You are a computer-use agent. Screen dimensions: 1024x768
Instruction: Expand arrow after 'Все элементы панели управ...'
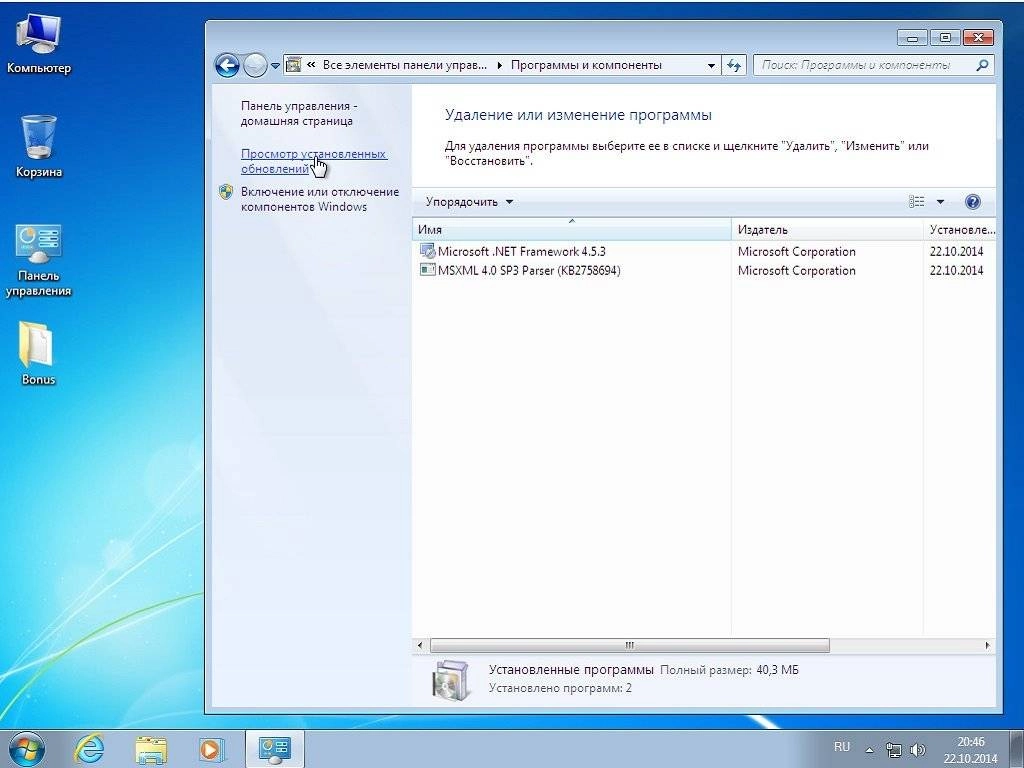[x=500, y=65]
